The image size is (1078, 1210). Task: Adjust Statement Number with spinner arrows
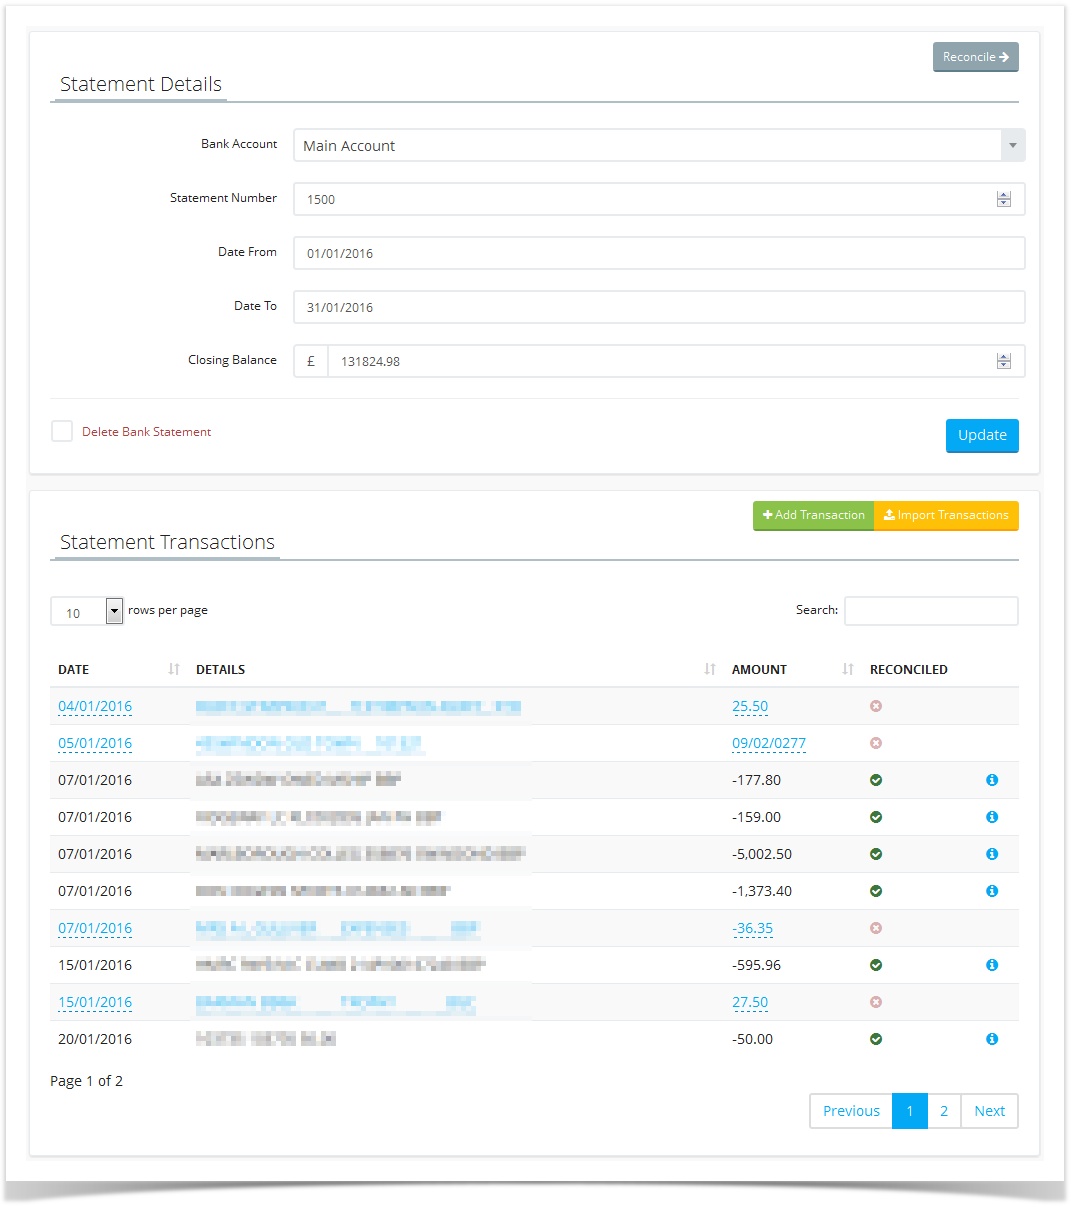tap(1003, 199)
